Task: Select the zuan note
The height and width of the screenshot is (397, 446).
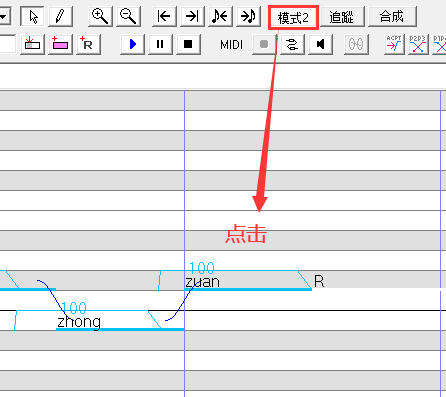Action: pyautogui.click(x=248, y=281)
